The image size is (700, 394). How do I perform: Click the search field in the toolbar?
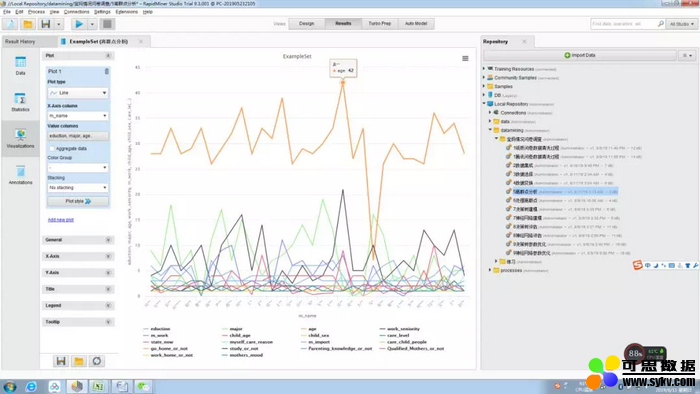click(x=623, y=24)
